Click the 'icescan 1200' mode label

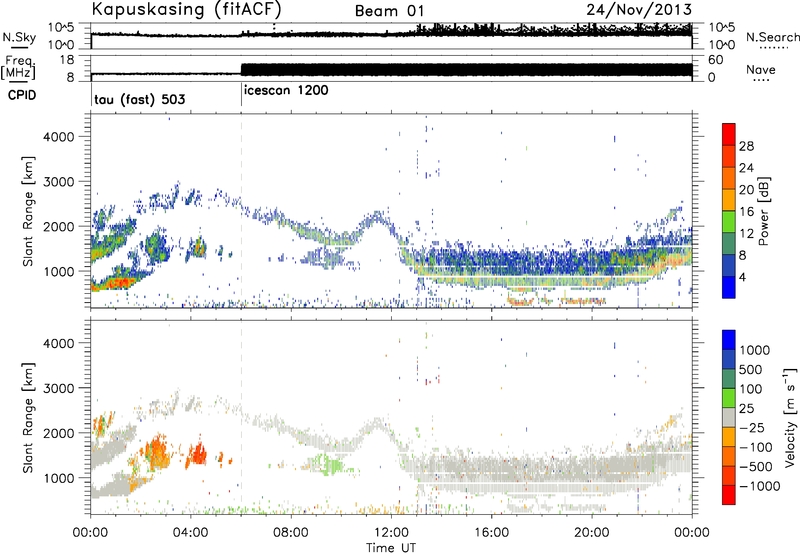[286, 91]
